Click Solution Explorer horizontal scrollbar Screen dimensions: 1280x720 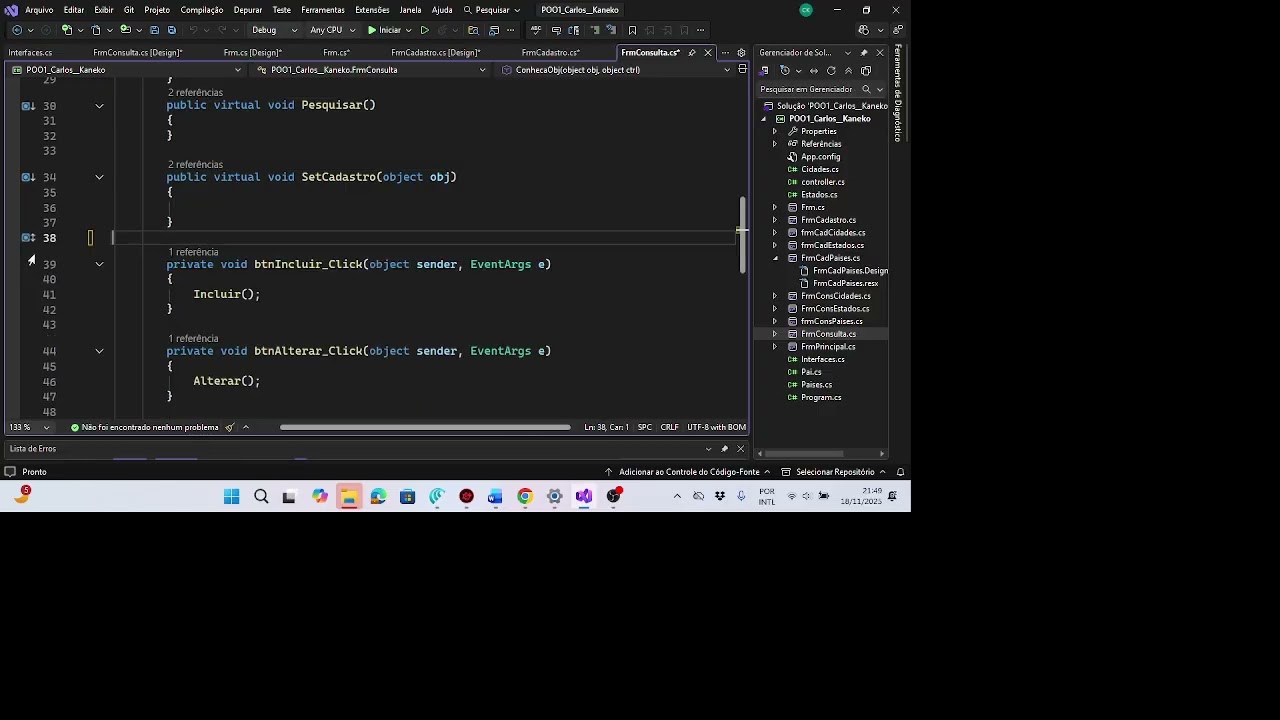(805, 453)
